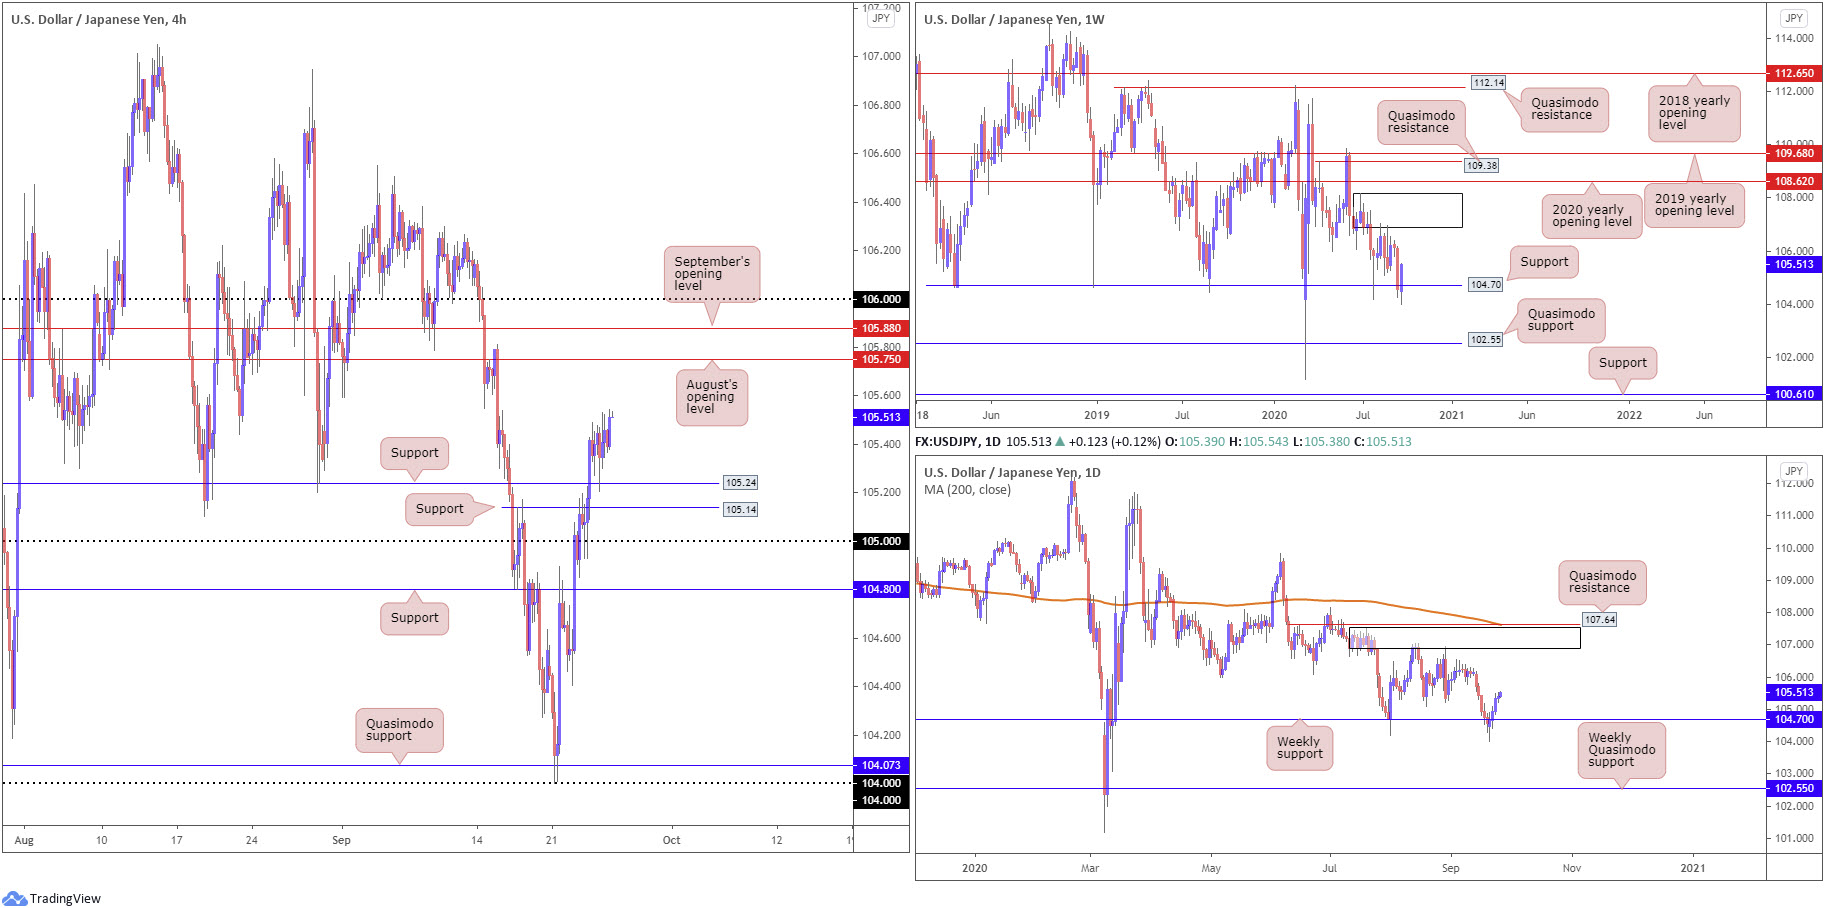Select the 1D chart title text
The image size is (1824, 908).
click(x=1012, y=472)
